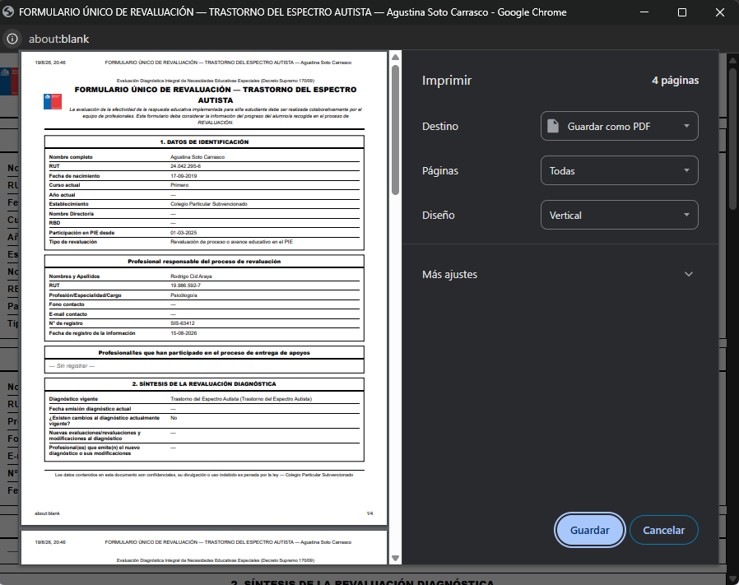Screen dimensions: 739x585
Task: Click the Chilean government logo in preview
Action: coord(53,101)
